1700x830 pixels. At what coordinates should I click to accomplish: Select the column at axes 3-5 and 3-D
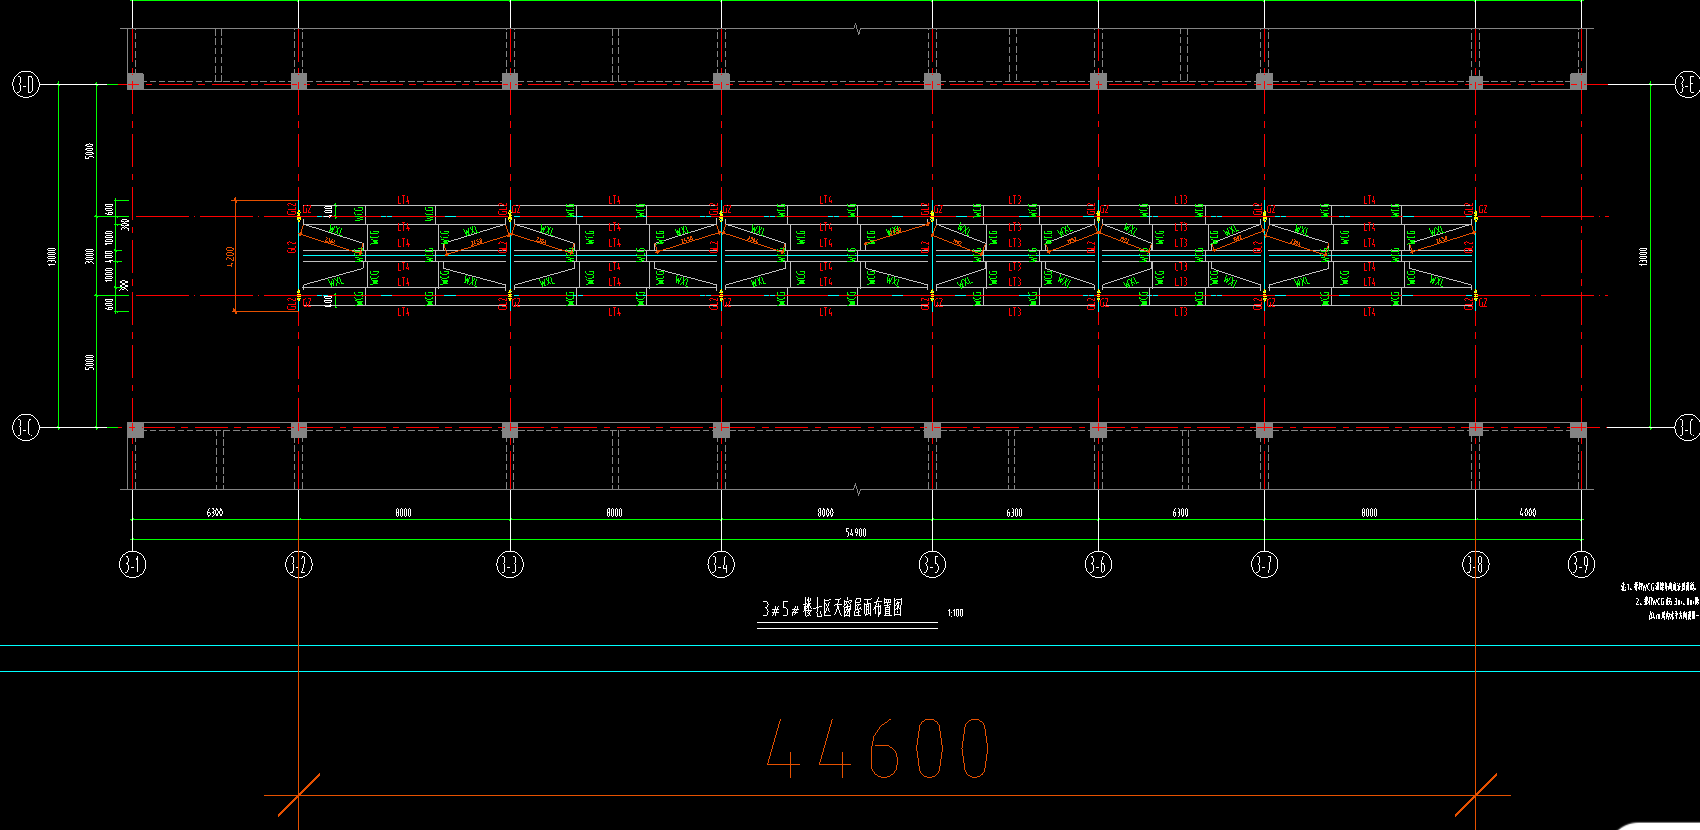932,80
